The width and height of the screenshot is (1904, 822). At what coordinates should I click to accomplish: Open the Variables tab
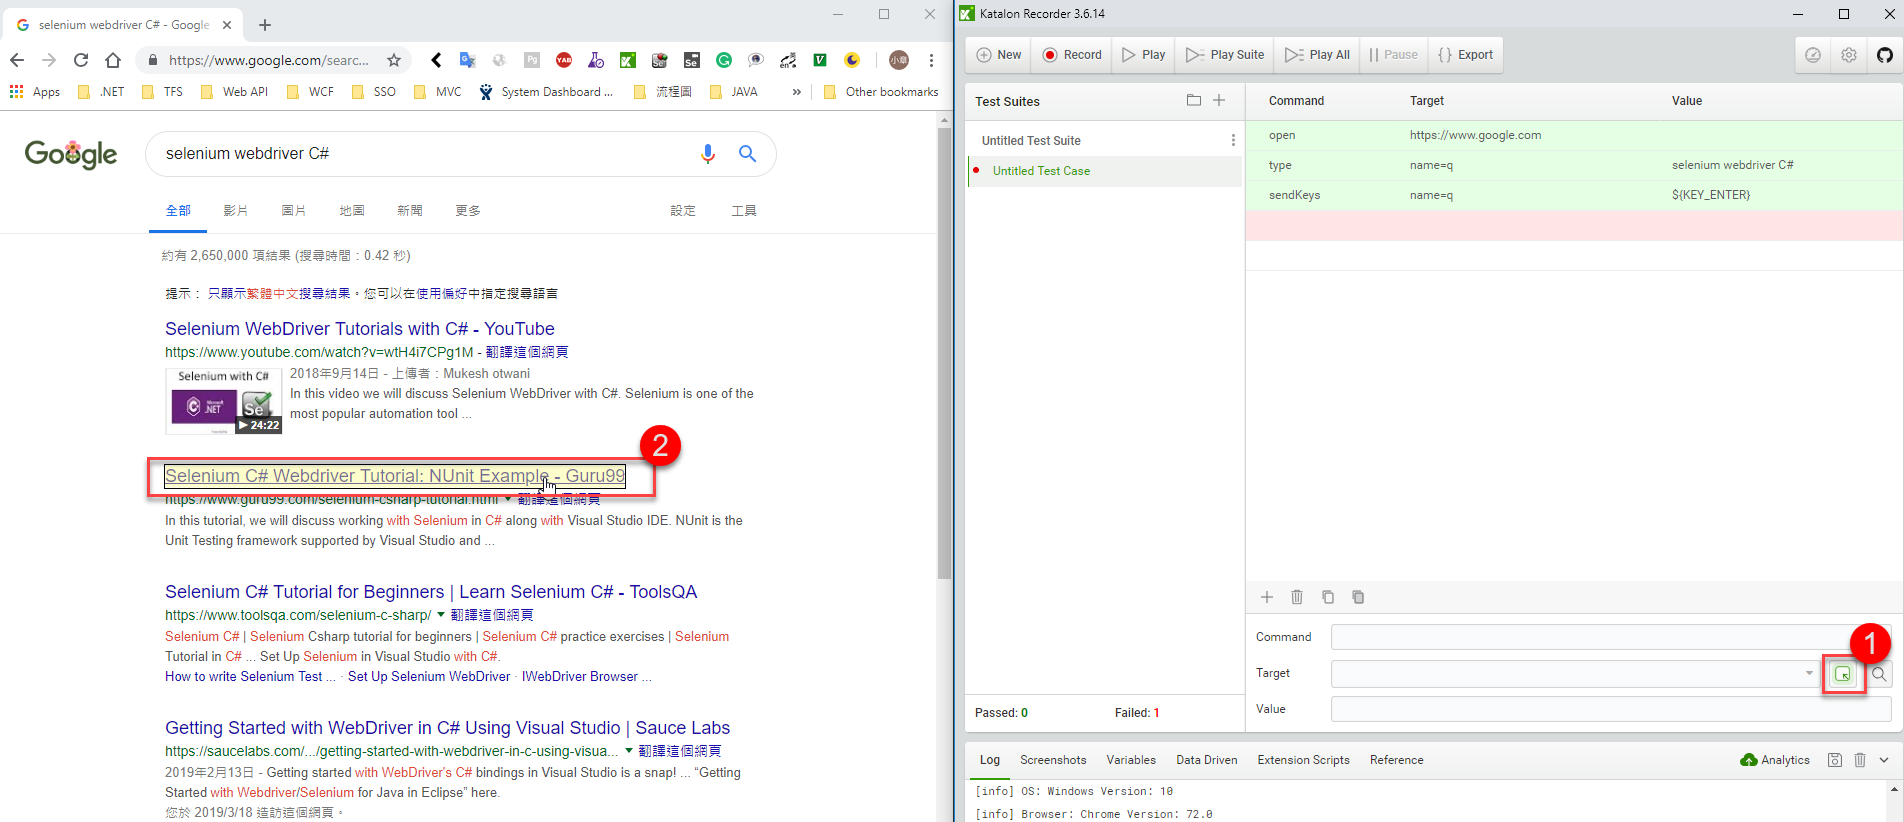coord(1131,760)
